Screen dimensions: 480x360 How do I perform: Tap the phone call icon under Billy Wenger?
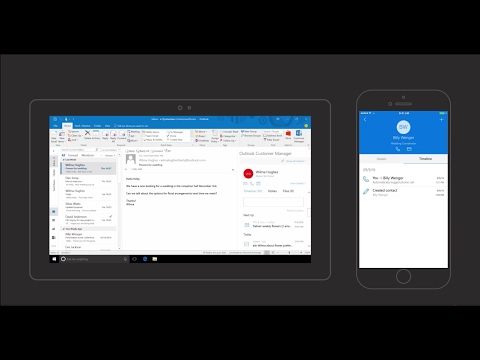[398, 149]
